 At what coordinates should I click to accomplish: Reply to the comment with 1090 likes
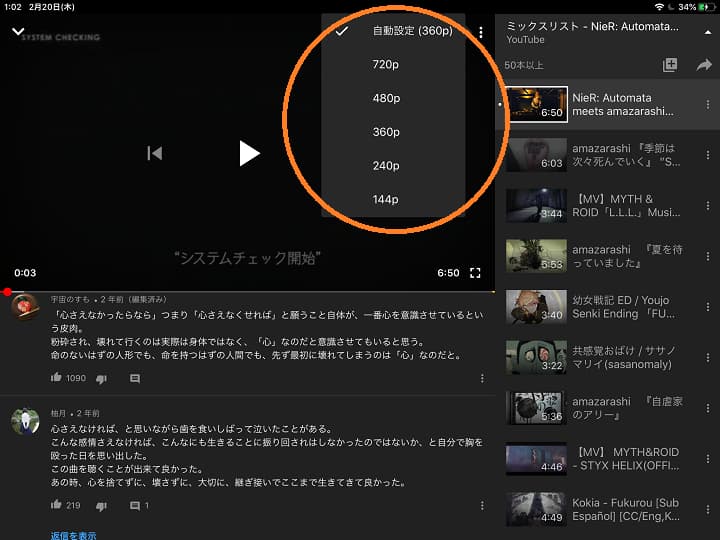click(x=135, y=379)
